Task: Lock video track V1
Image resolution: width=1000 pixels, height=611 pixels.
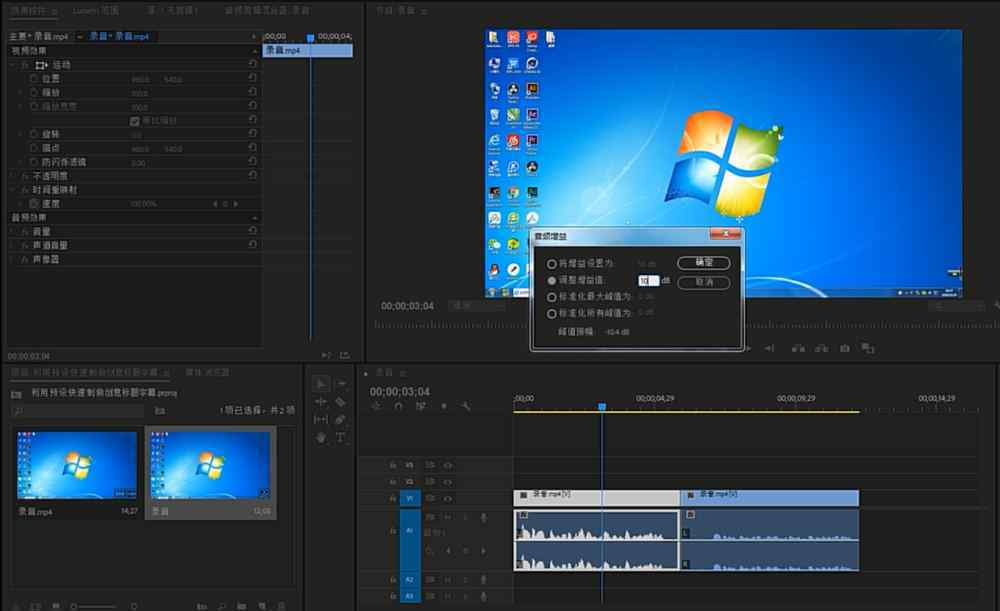Action: pyautogui.click(x=393, y=498)
